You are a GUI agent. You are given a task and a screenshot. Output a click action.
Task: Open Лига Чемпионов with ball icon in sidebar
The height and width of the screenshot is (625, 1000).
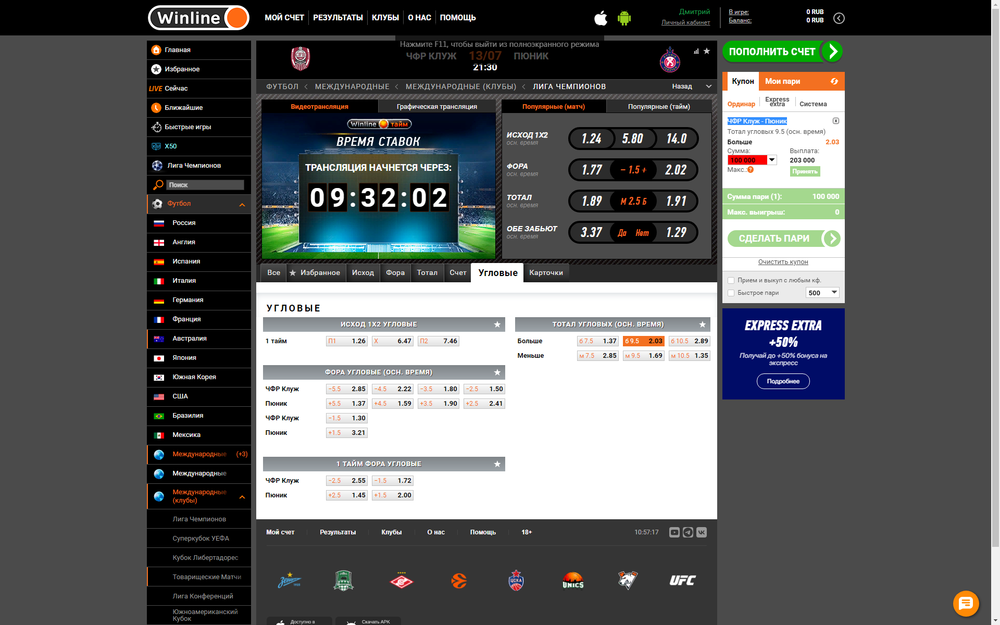(199, 166)
